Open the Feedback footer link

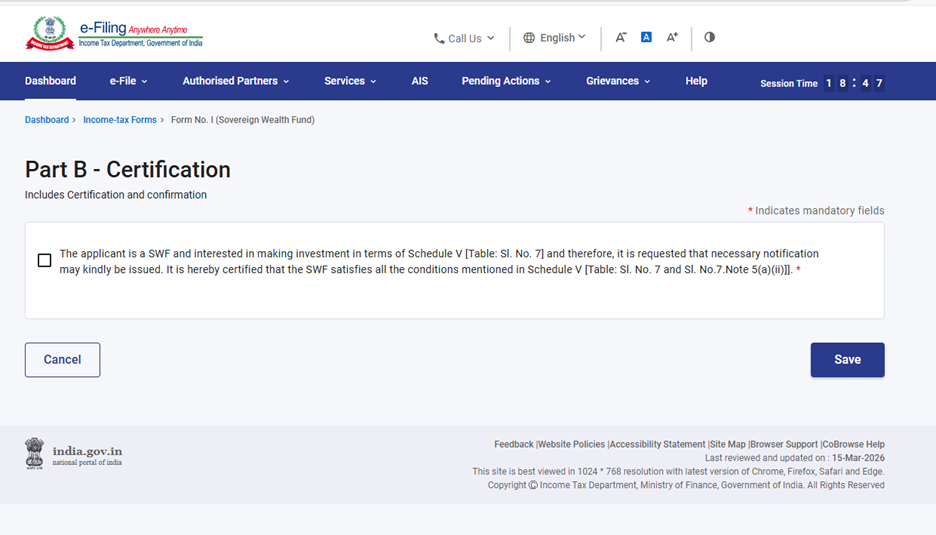513,444
